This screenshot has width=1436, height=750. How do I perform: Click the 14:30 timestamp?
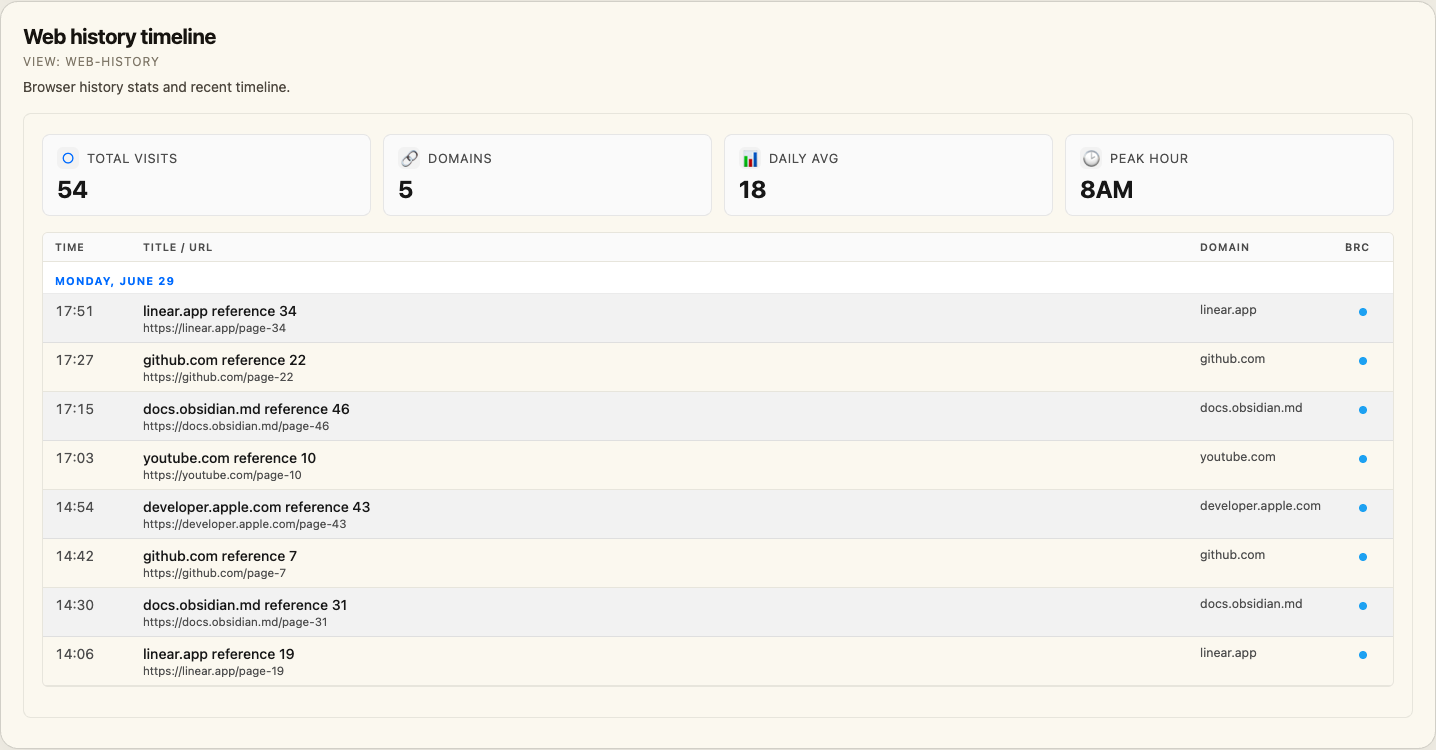pyautogui.click(x=75, y=605)
